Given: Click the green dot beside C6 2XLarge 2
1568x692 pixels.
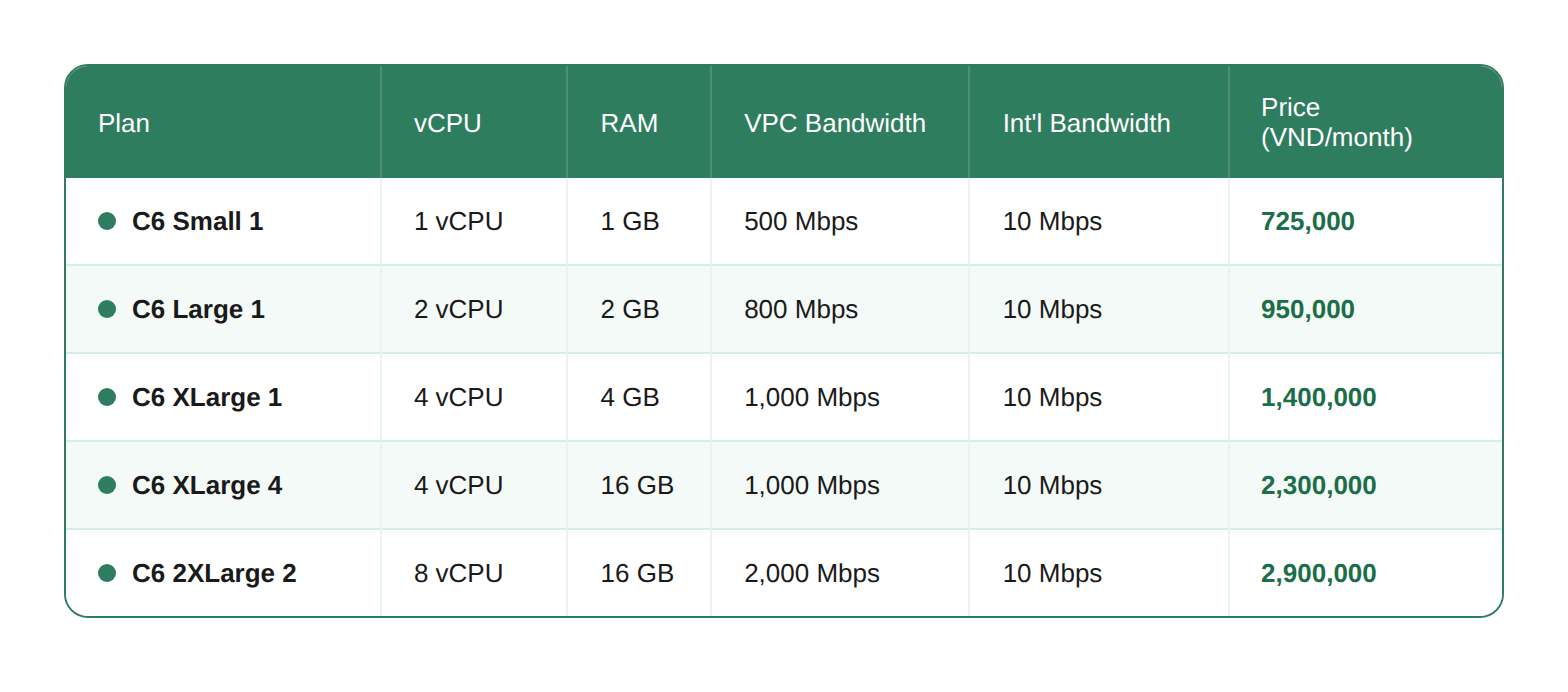Looking at the screenshot, I should click(x=107, y=573).
